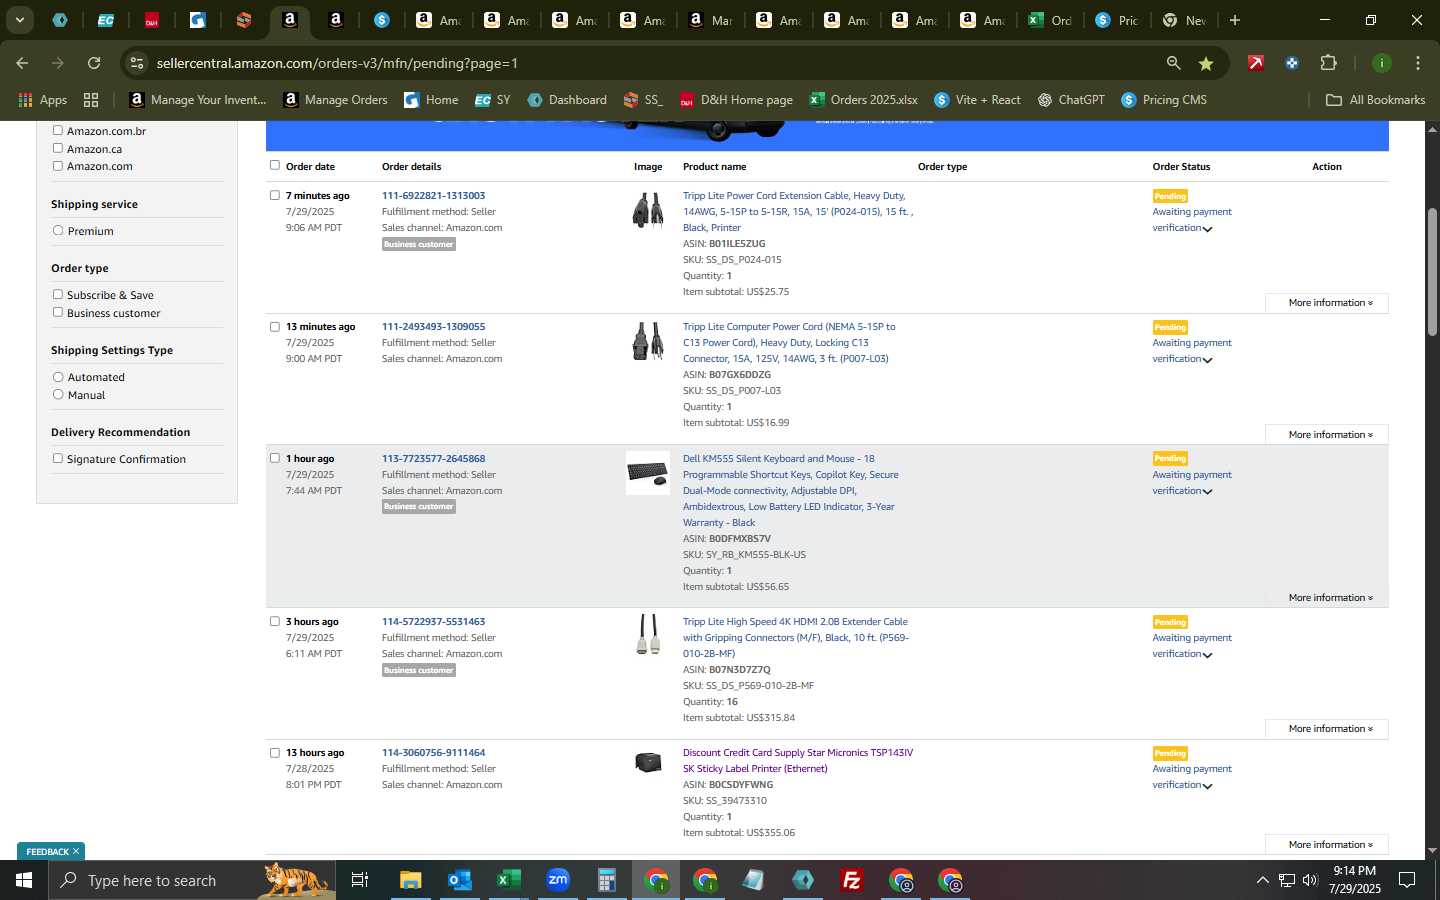Show hidden tray icons chevron

(x=1262, y=880)
